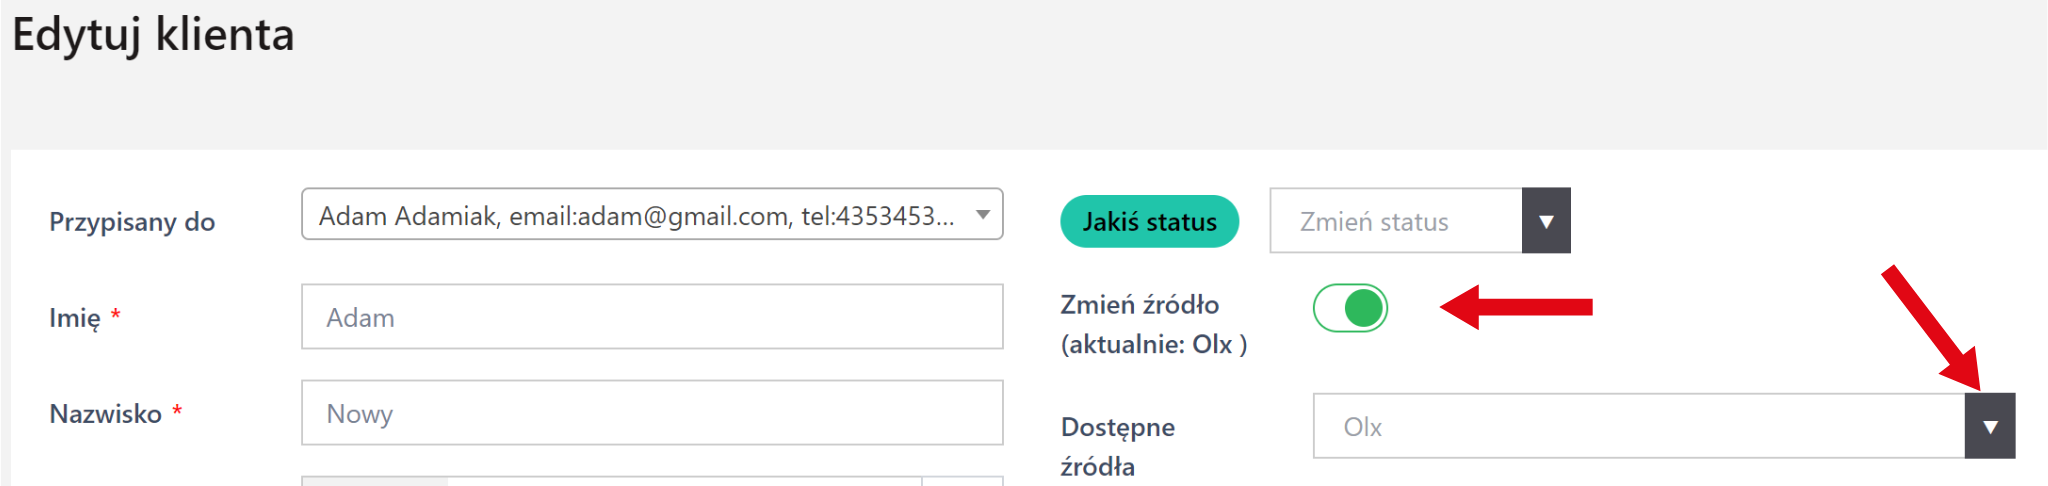The image size is (2048, 486).
Task: Open the Zmień status combo box
Action: tap(1396, 221)
